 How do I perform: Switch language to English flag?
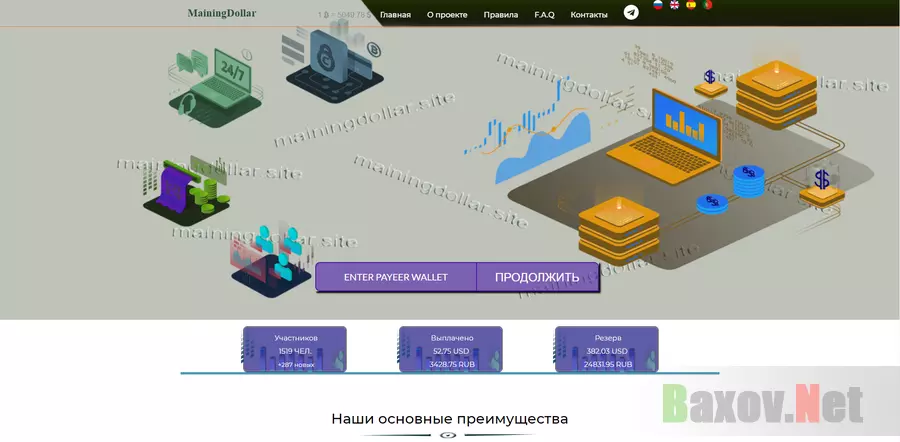click(675, 5)
